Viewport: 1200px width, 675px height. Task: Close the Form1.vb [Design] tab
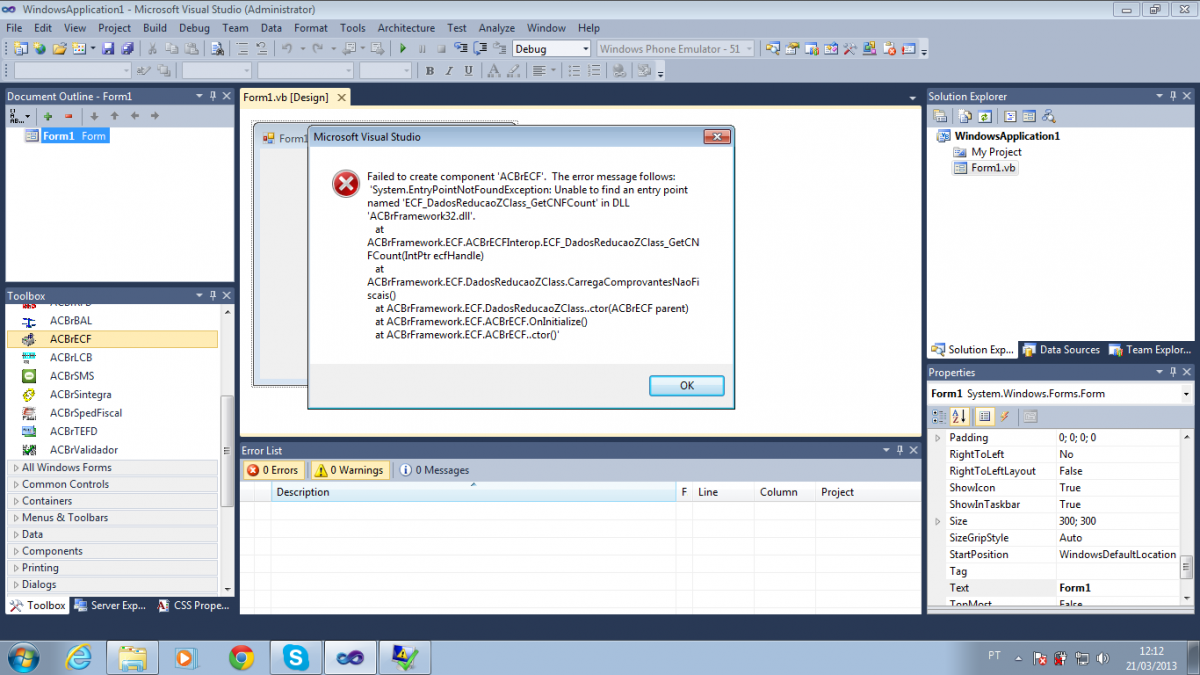coord(341,97)
